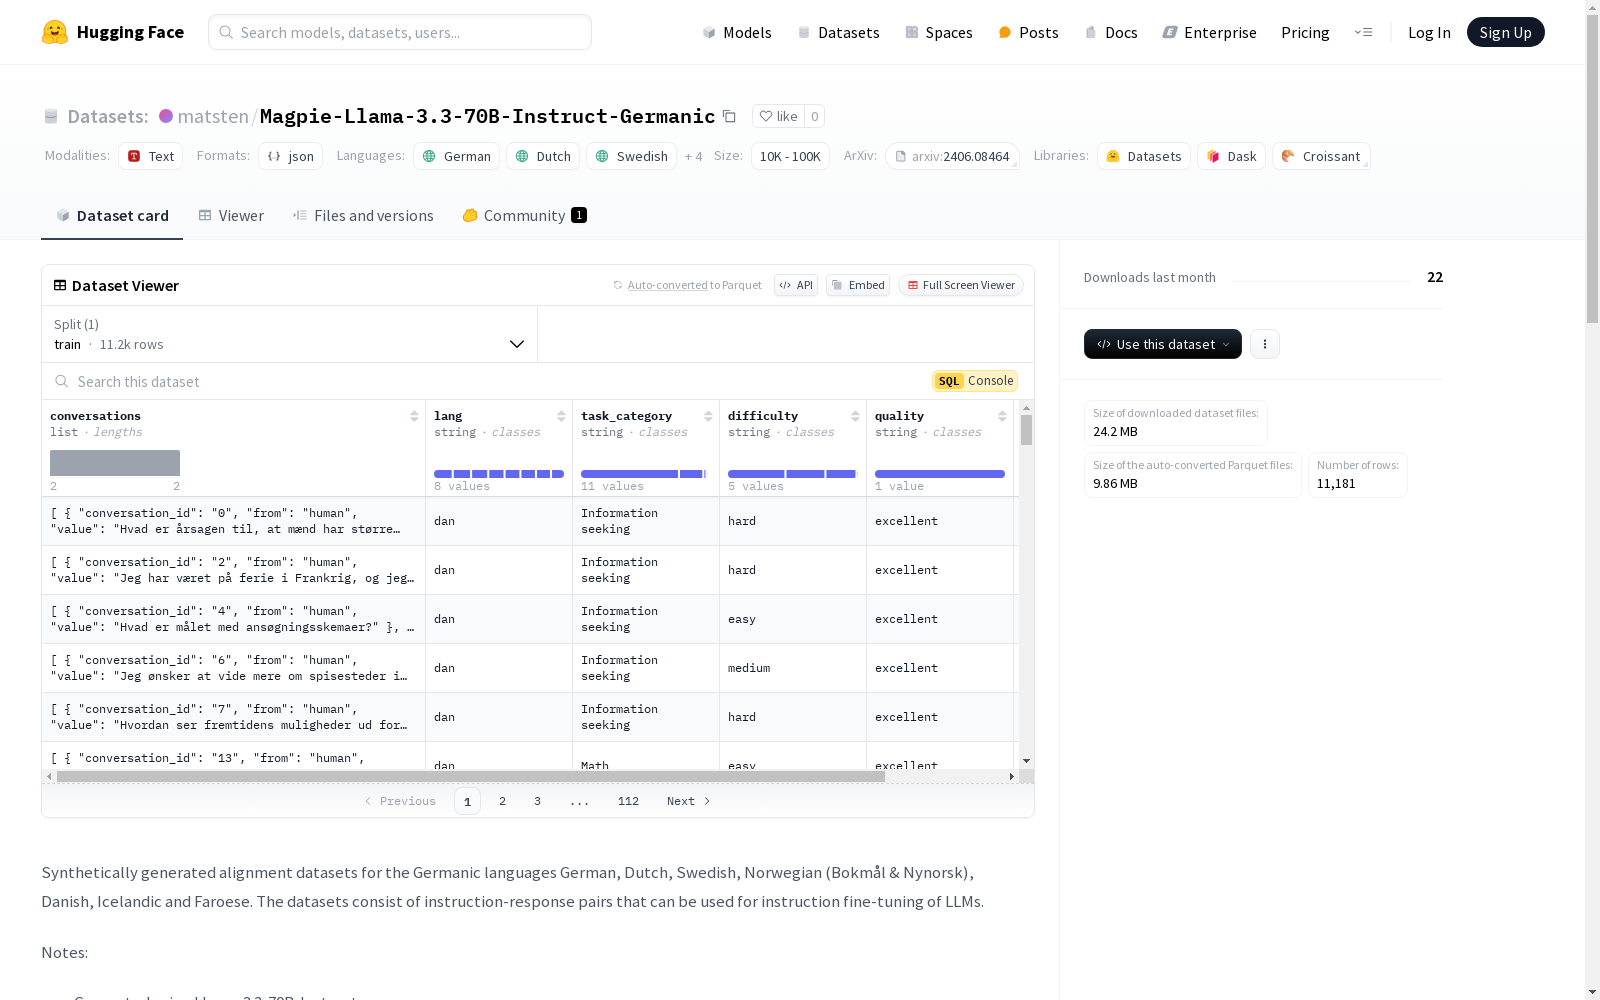This screenshot has width=1600, height=1000.
Task: Click the Sign Up button
Action: (1505, 32)
